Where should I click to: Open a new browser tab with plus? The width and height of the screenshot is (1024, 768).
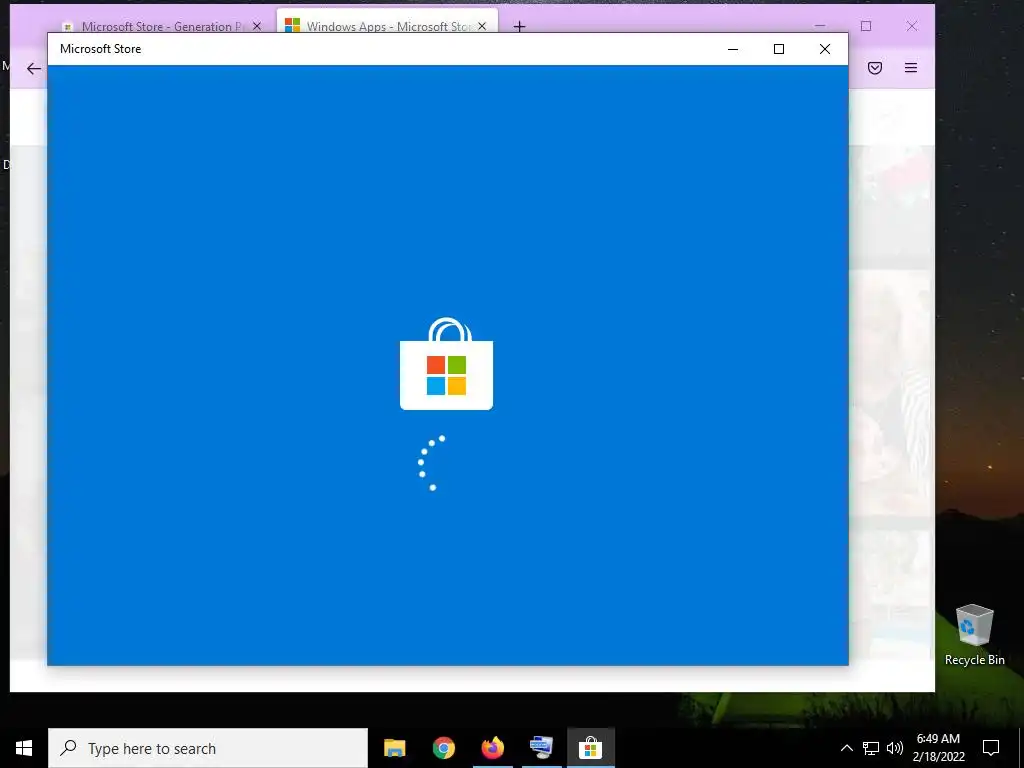pyautogui.click(x=519, y=26)
